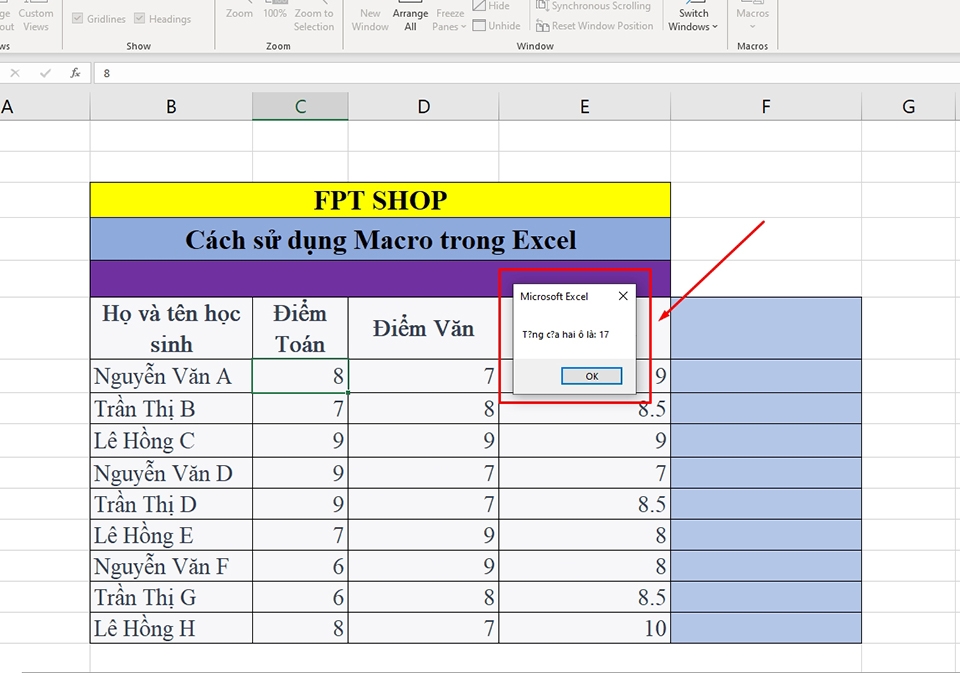Click OK in the Microsoft Excel dialog
Screen dimensions: 960x673
[x=591, y=376]
